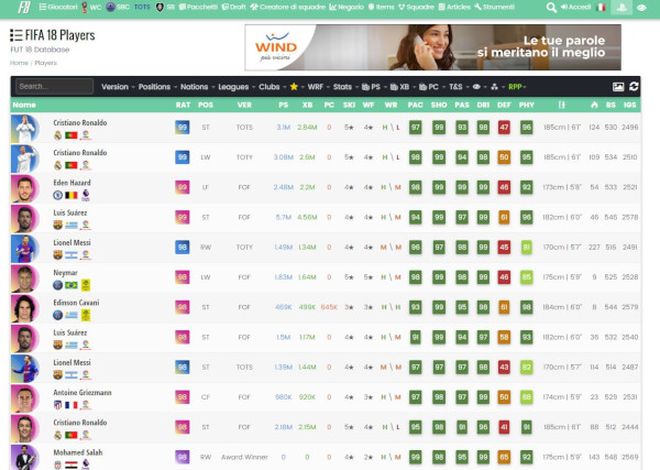Sort the table by DEF column
This screenshot has width=660, height=470.
coord(504,105)
